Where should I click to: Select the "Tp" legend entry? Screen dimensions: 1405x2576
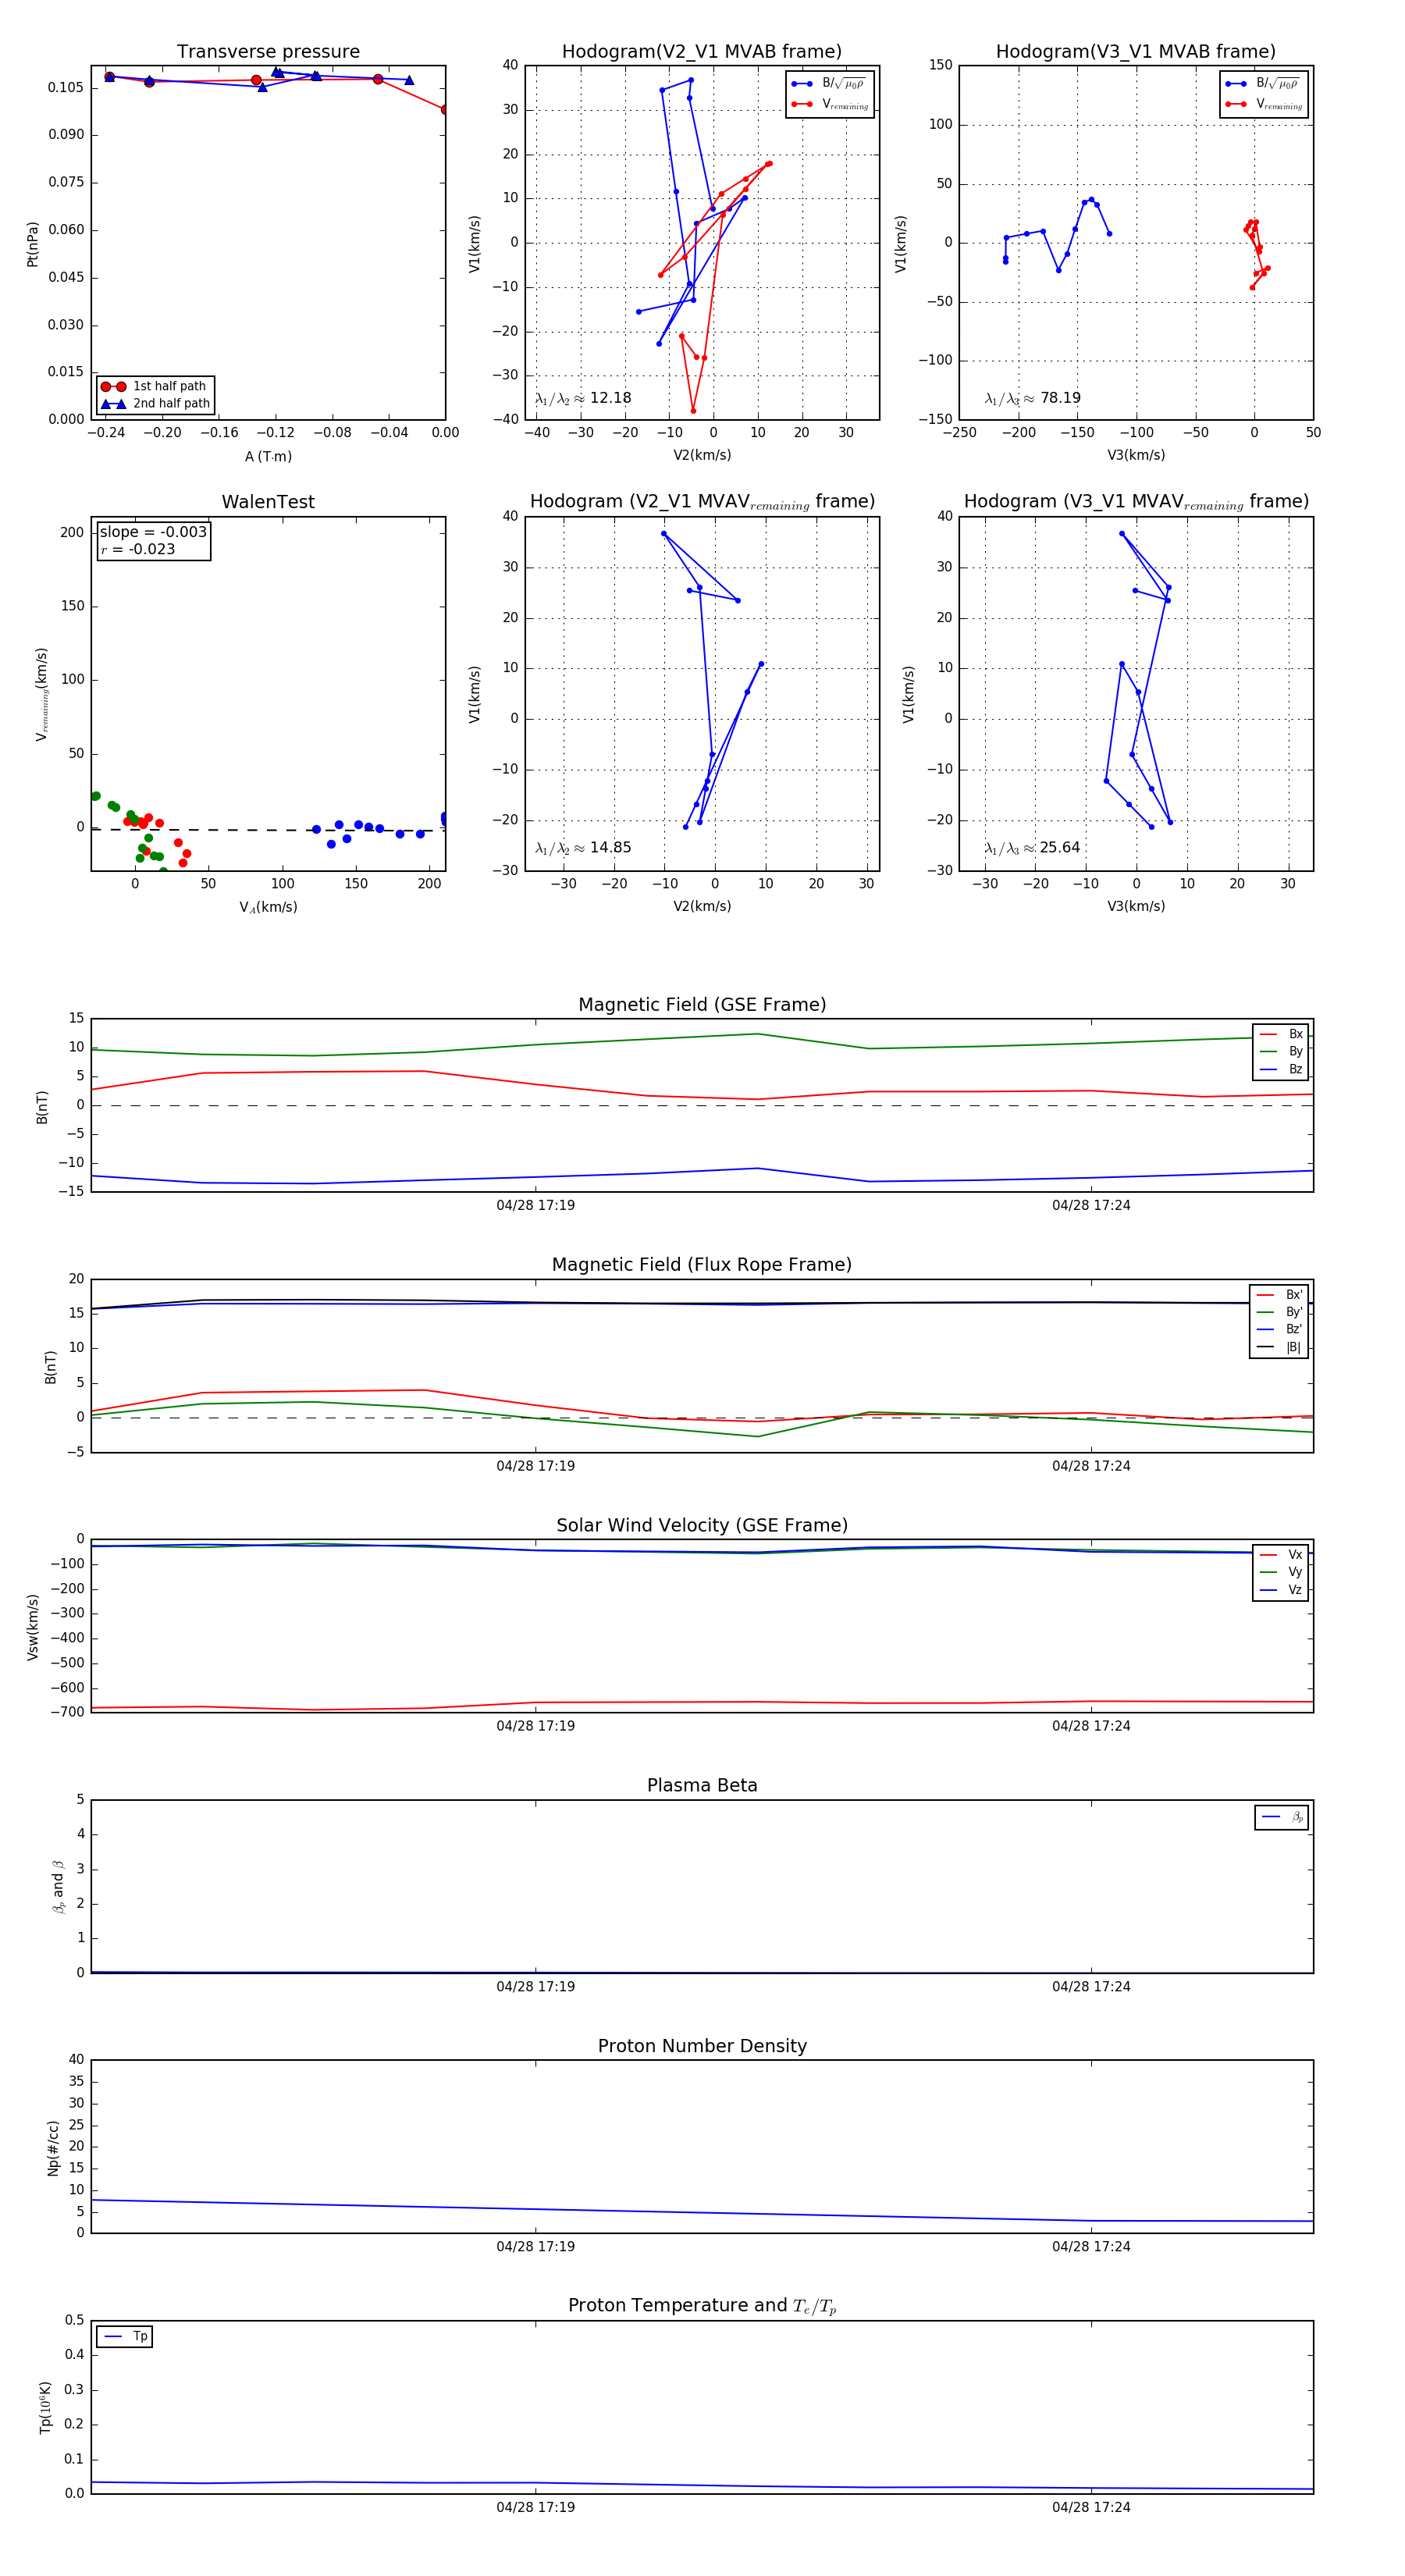125,2337
